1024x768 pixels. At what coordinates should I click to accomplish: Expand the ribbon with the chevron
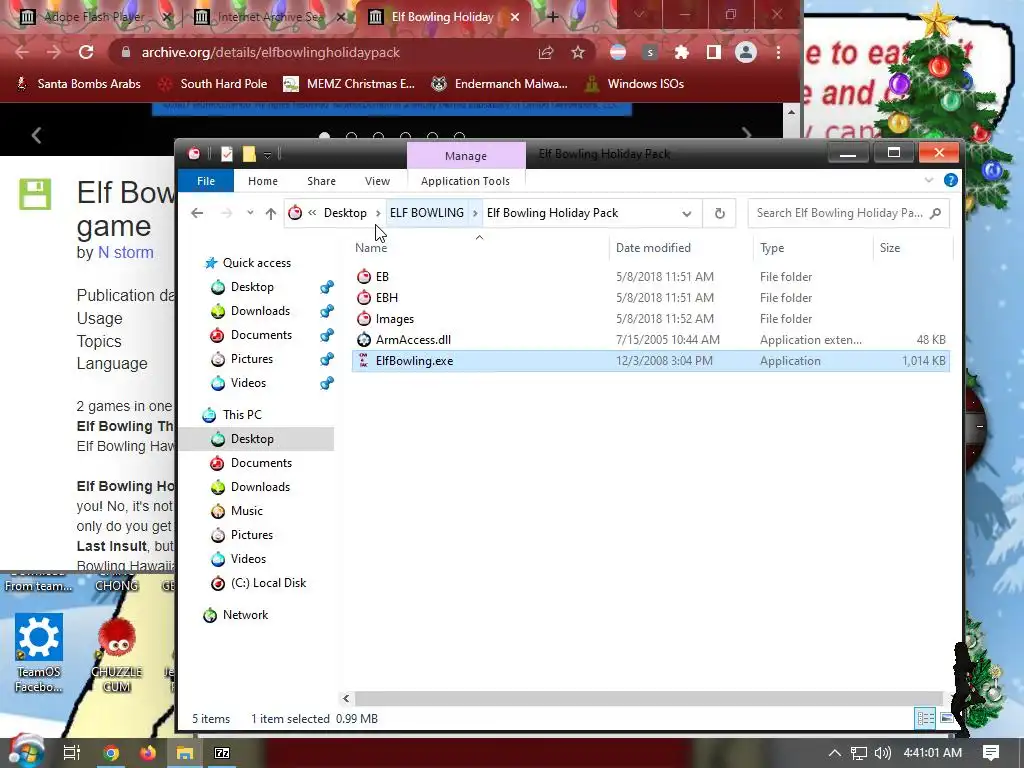point(929,180)
